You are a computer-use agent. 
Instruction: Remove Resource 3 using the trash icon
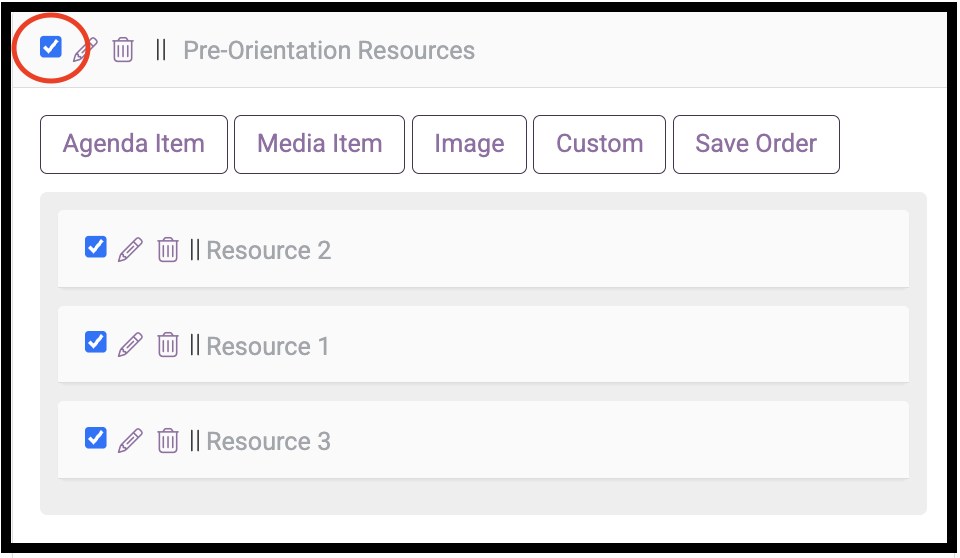click(168, 440)
